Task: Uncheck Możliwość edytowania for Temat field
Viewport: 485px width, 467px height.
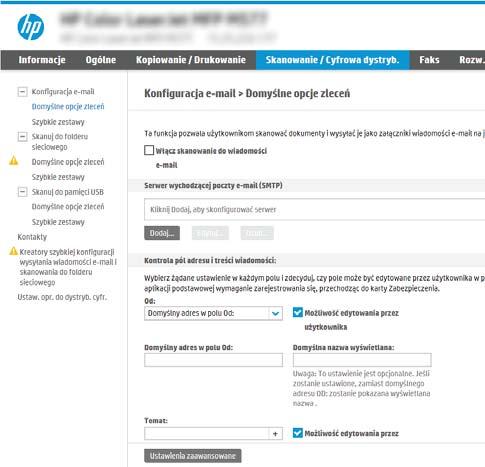Action: click(298, 433)
